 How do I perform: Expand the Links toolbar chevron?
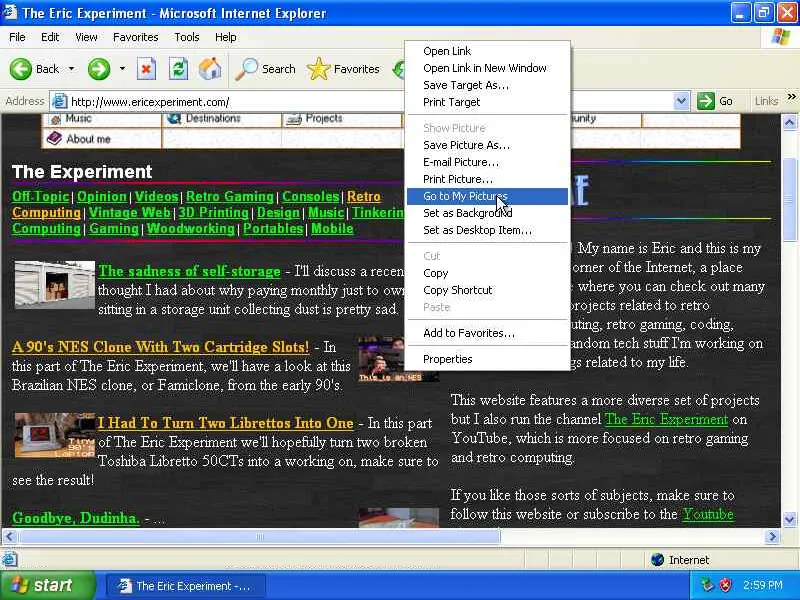791,97
